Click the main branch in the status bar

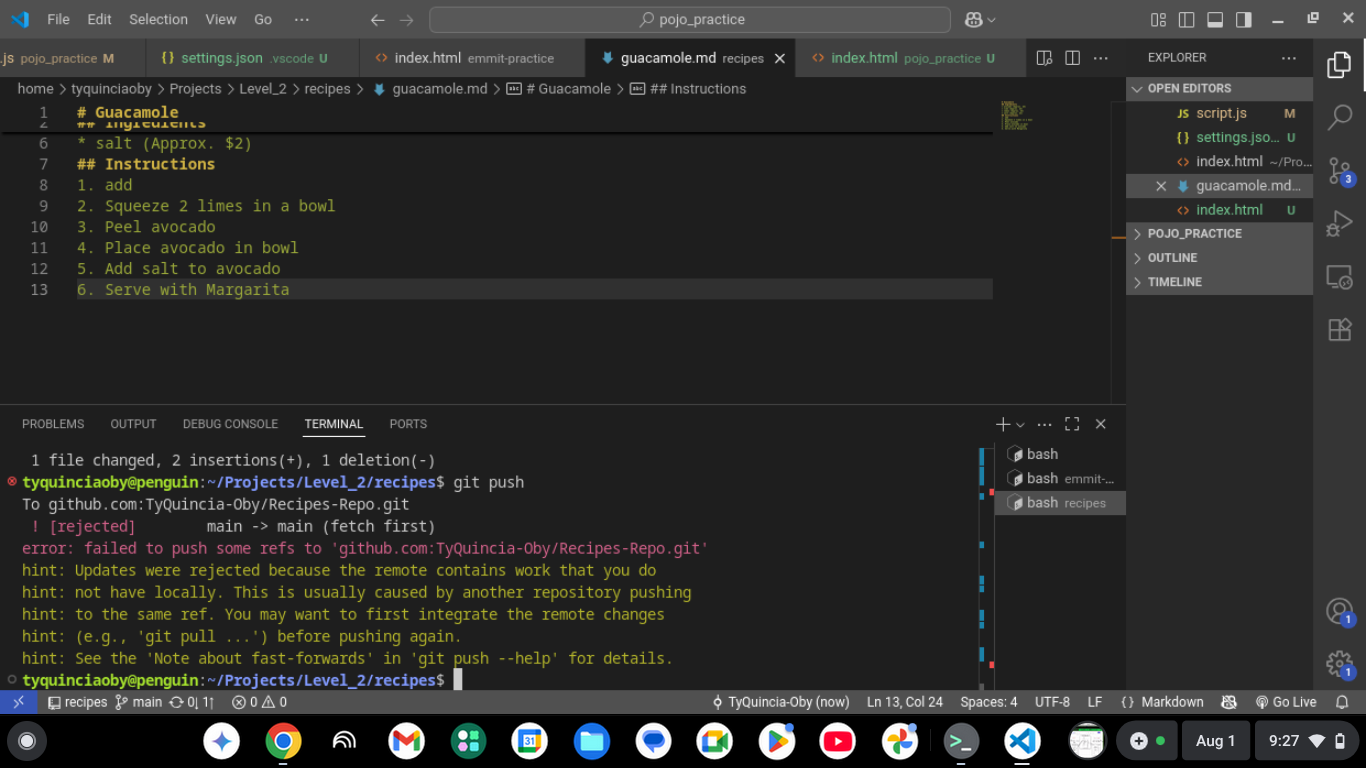coord(138,702)
